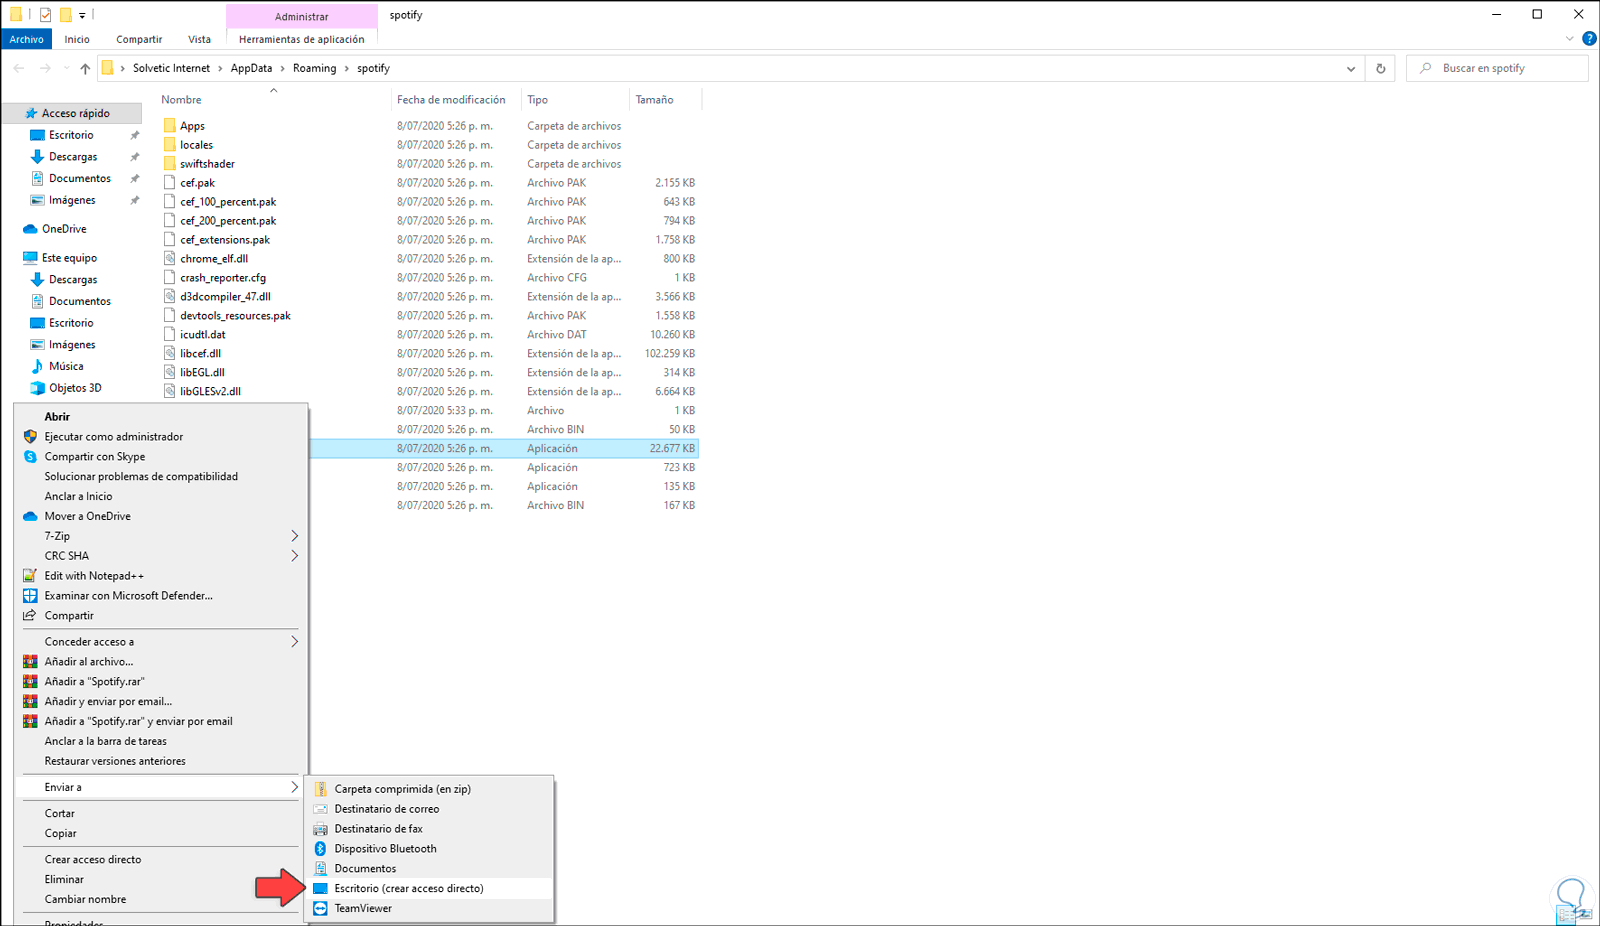Select Este equipo in the navigation pane

[x=69, y=258]
